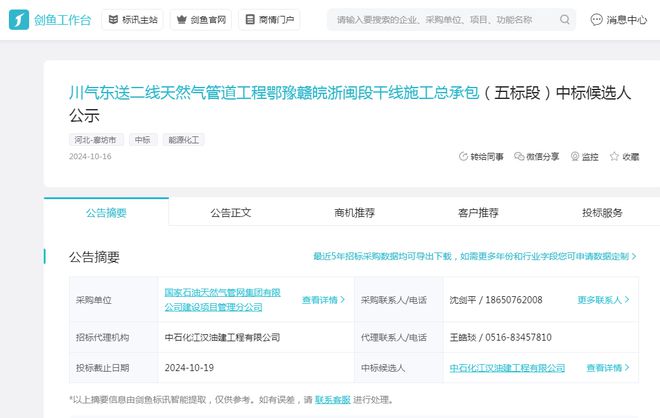Switch to 客户推荐 tab
Viewport: 660px width, 418px height.
click(478, 213)
